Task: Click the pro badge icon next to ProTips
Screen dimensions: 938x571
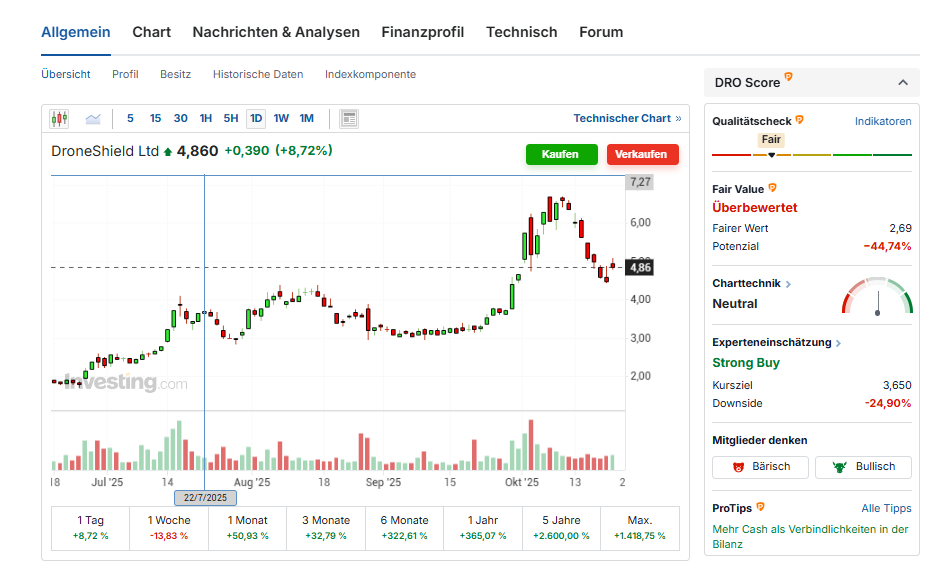Action: [761, 507]
